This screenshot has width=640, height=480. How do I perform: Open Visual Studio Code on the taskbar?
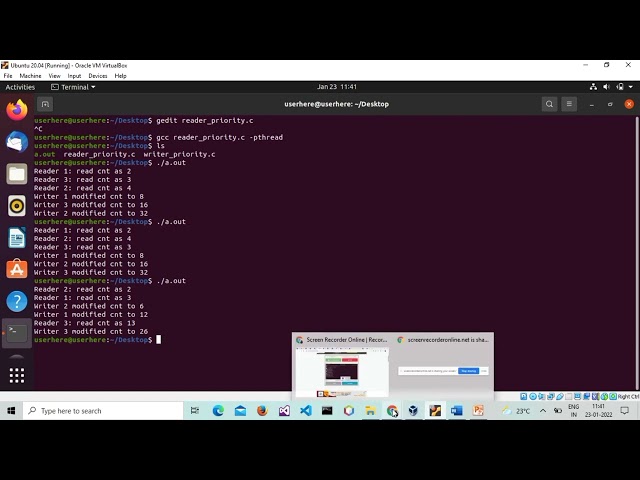coord(306,411)
